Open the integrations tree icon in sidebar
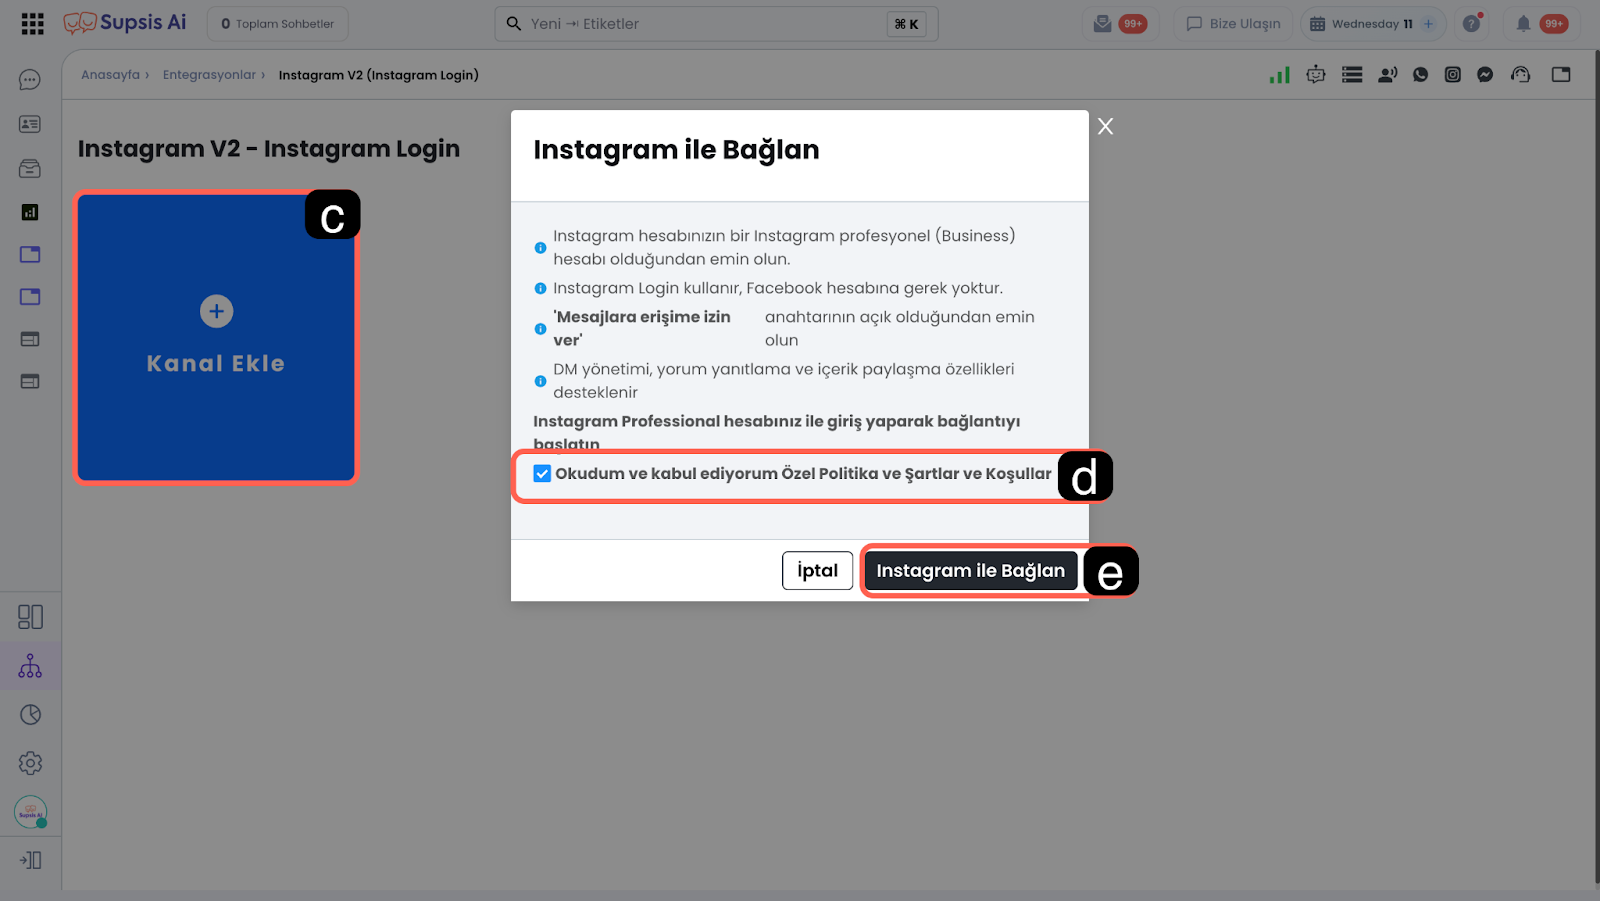 30,666
